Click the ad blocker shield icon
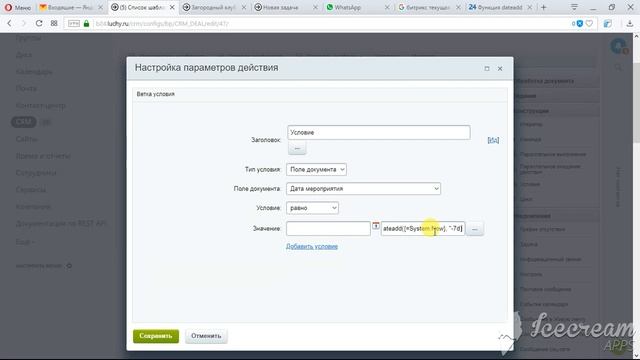The image size is (640, 360). click(x=580, y=24)
